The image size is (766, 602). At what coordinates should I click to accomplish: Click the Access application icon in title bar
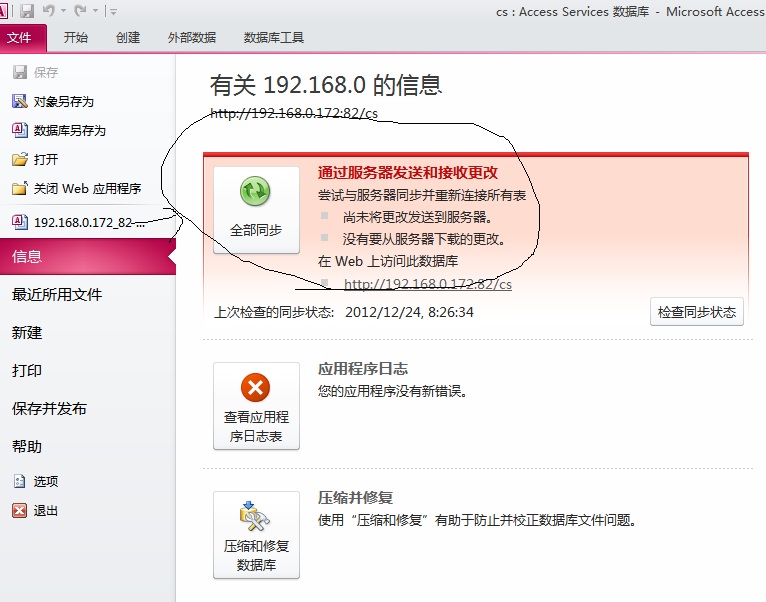(x=3, y=11)
